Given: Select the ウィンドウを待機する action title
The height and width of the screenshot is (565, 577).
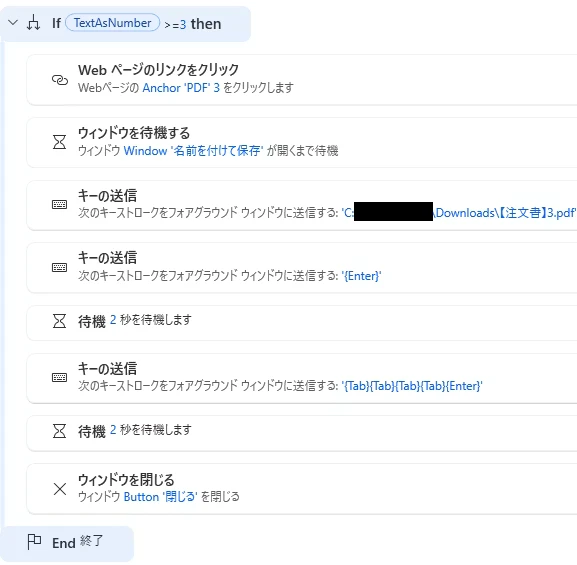Looking at the screenshot, I should 134,133.
